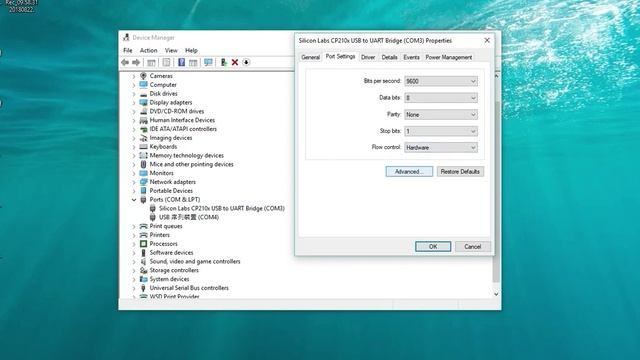Switch to the Events tab
This screenshot has height=360, width=640.
click(411, 58)
